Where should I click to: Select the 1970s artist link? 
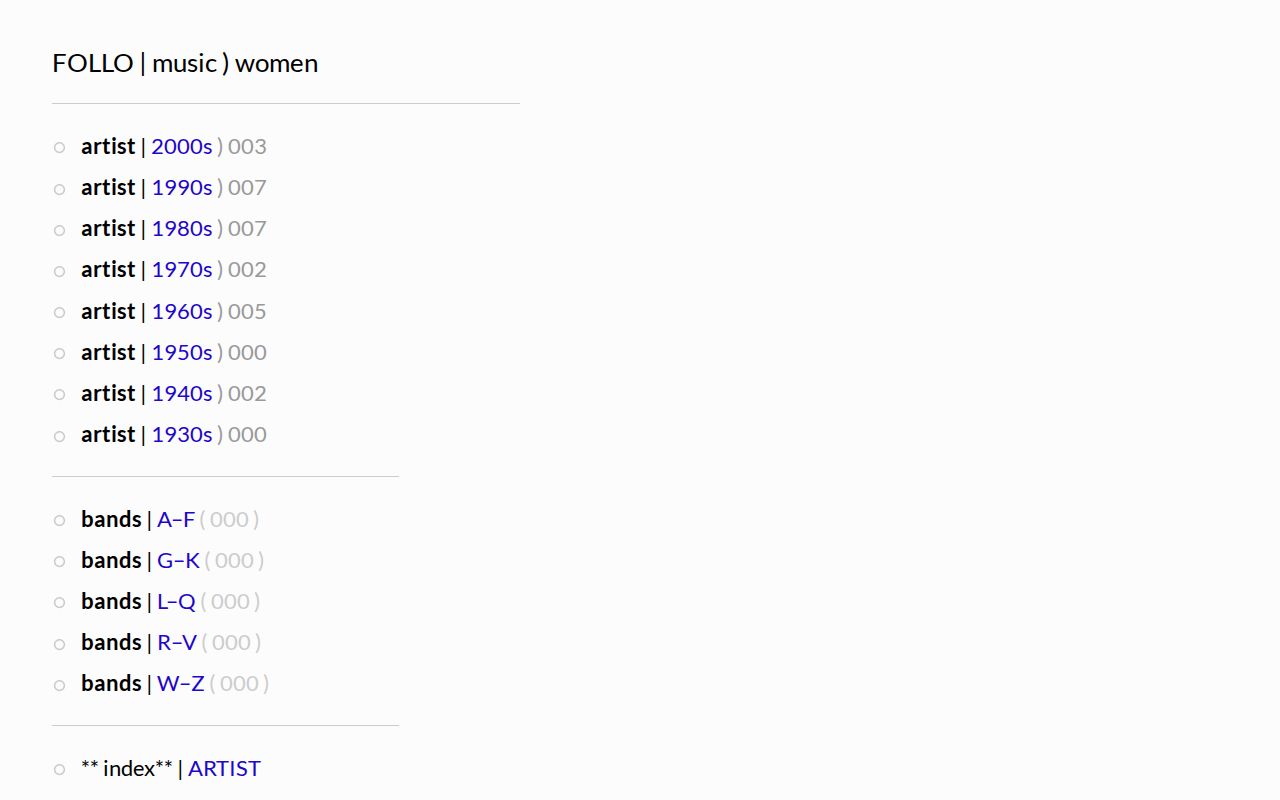point(182,269)
